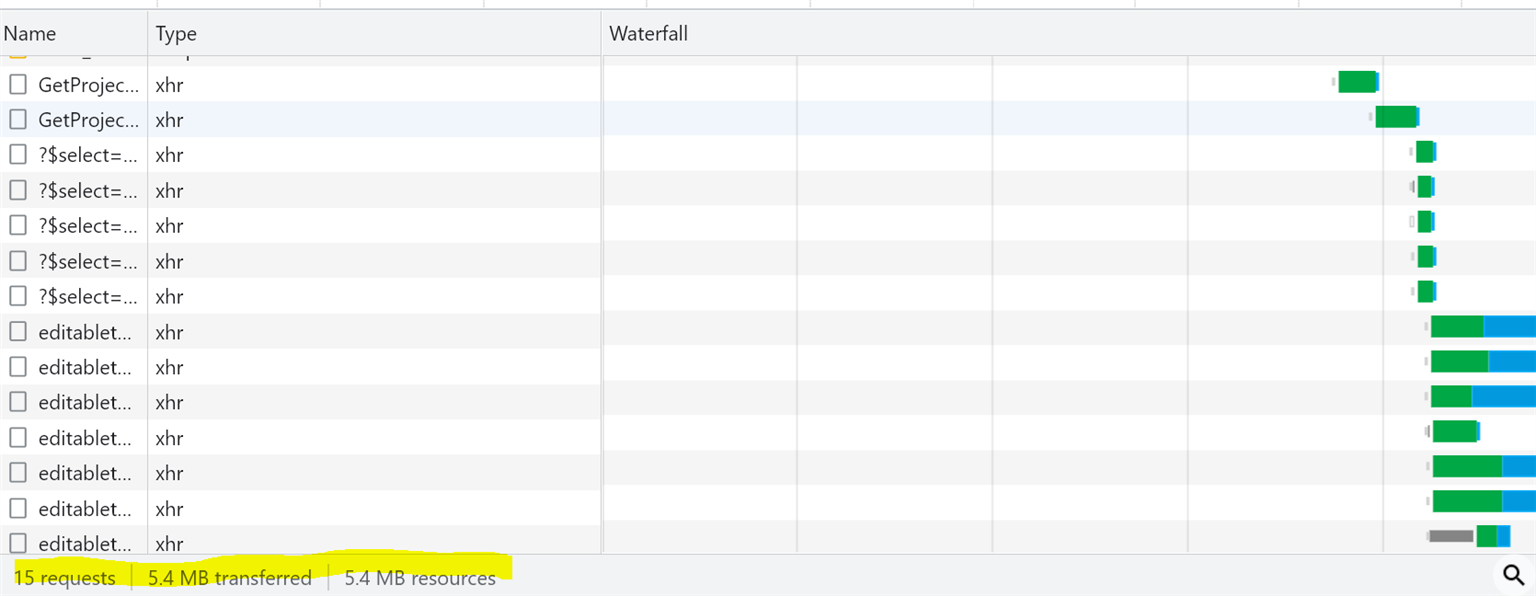Image resolution: width=1536 pixels, height=596 pixels.
Task: Click file icon of second GetProjec... row
Action: (18, 119)
